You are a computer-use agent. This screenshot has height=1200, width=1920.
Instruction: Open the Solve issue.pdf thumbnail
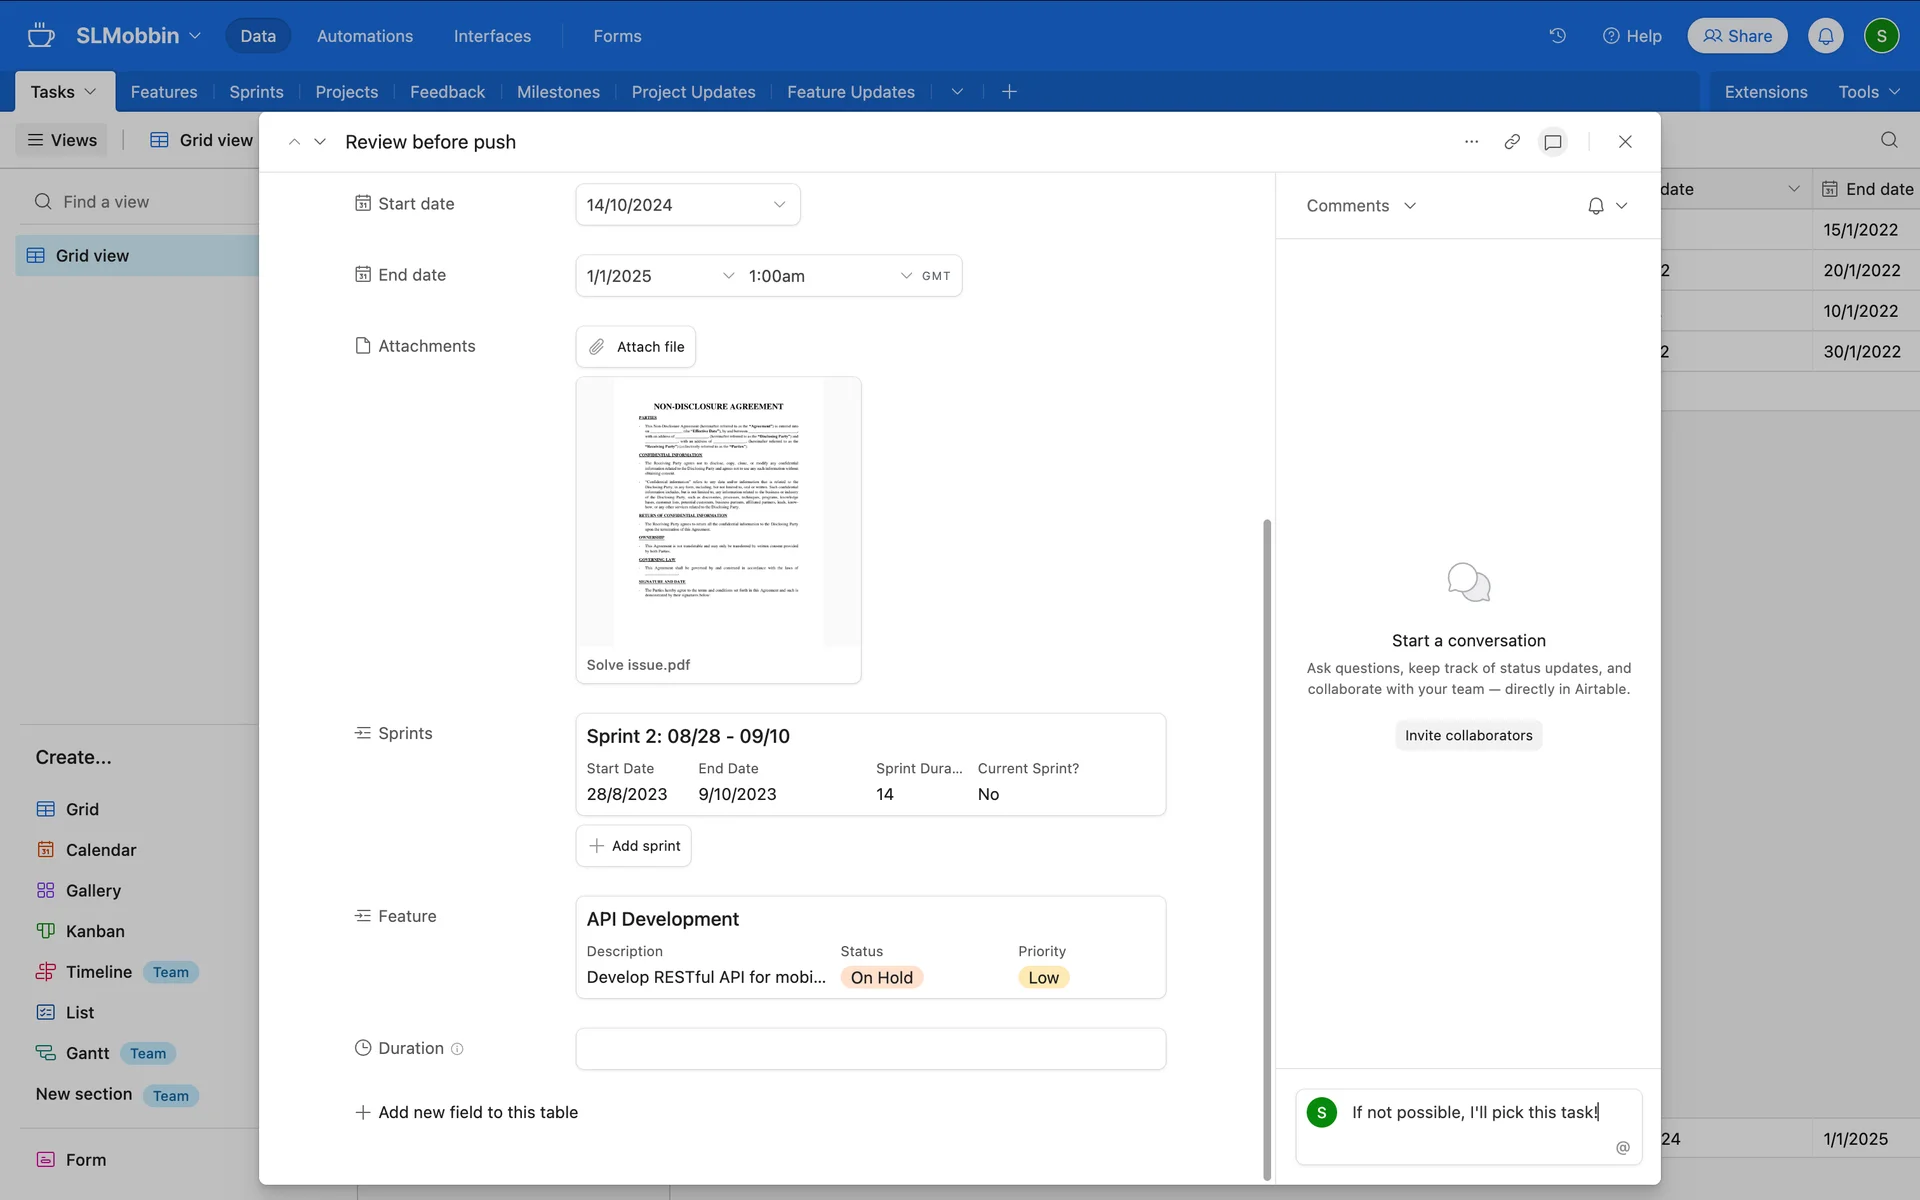coord(718,512)
